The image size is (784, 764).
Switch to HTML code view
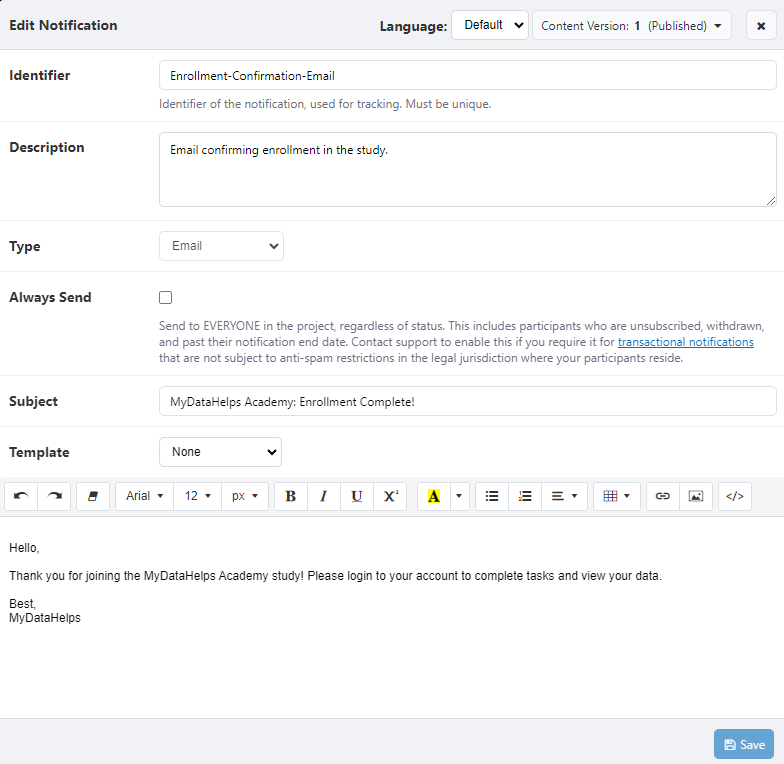pyautogui.click(x=735, y=496)
